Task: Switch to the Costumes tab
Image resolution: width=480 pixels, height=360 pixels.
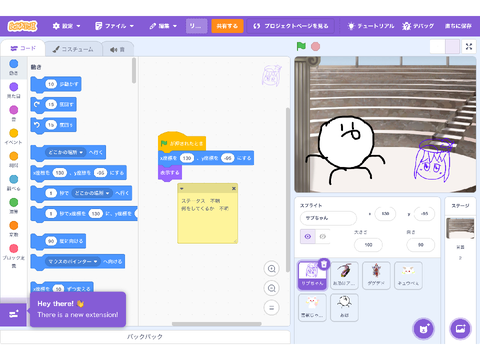Action: click(73, 49)
